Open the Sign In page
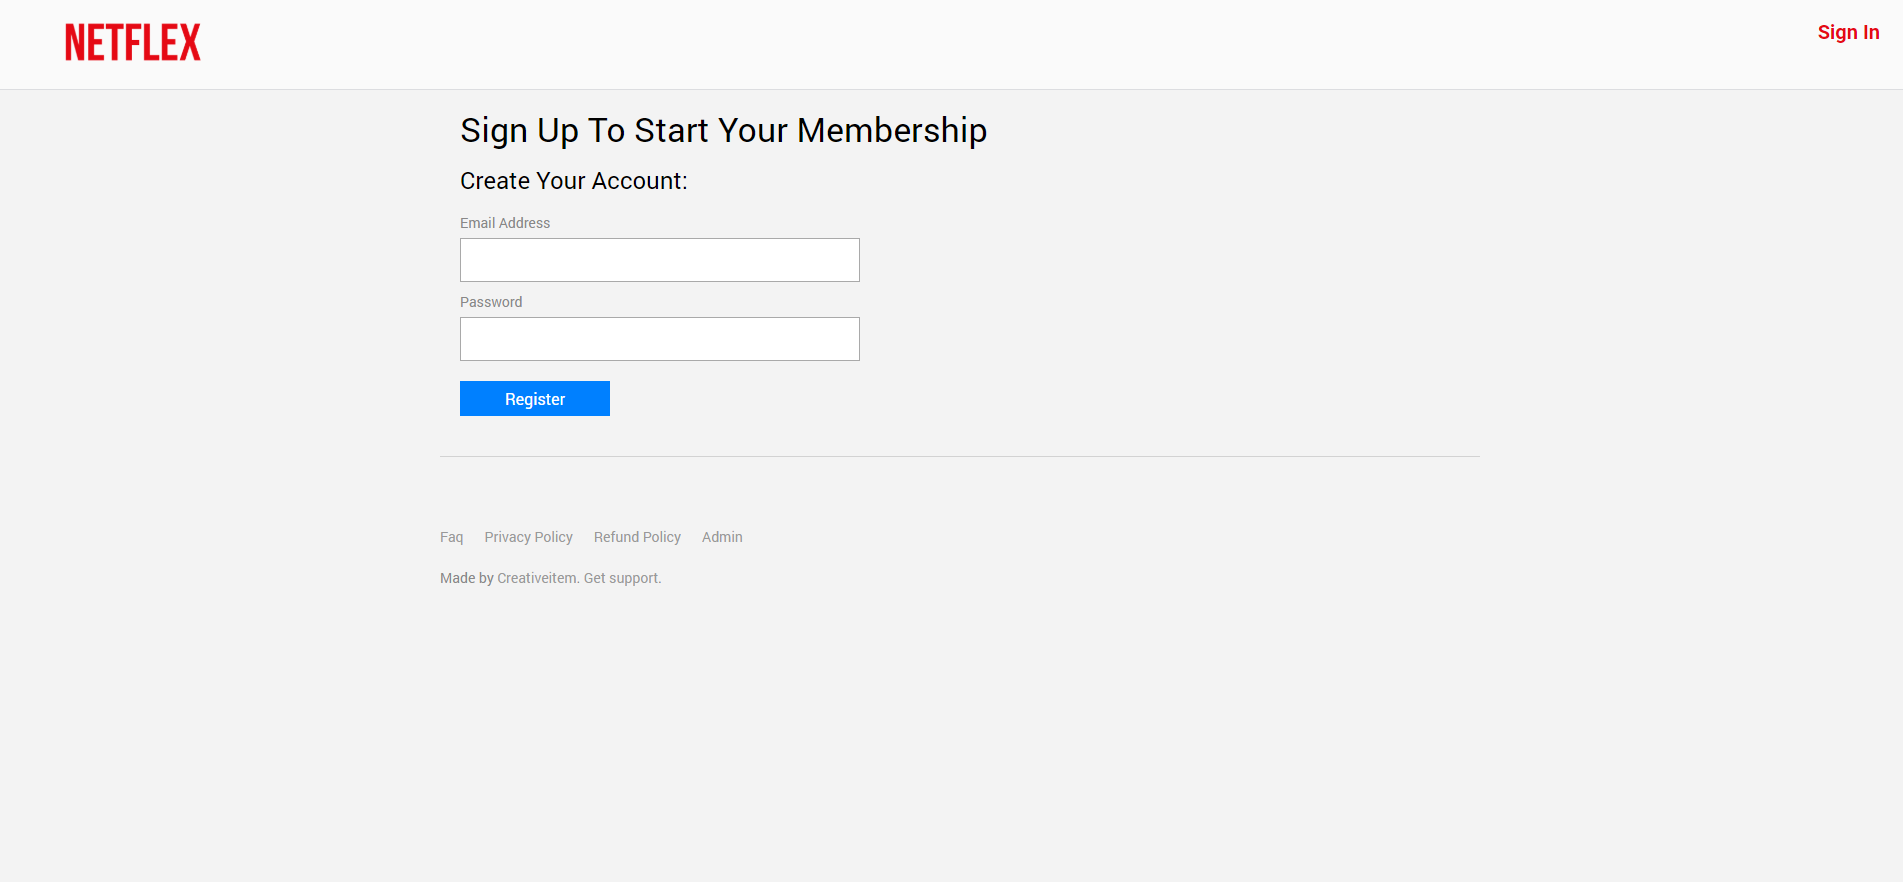This screenshot has width=1903, height=882. tap(1848, 32)
